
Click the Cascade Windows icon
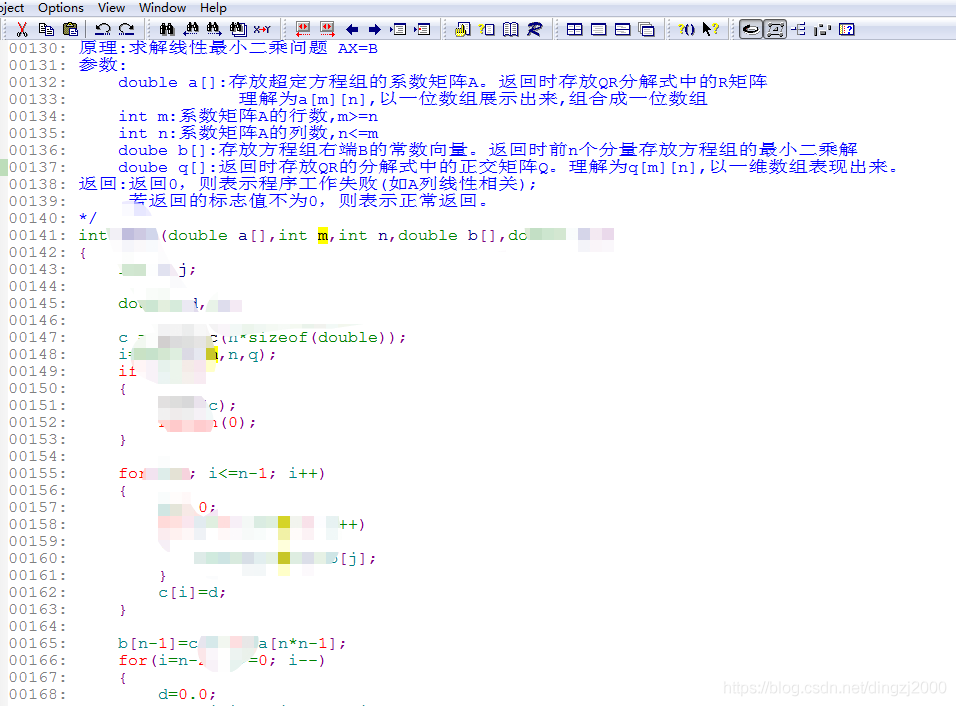click(x=646, y=29)
